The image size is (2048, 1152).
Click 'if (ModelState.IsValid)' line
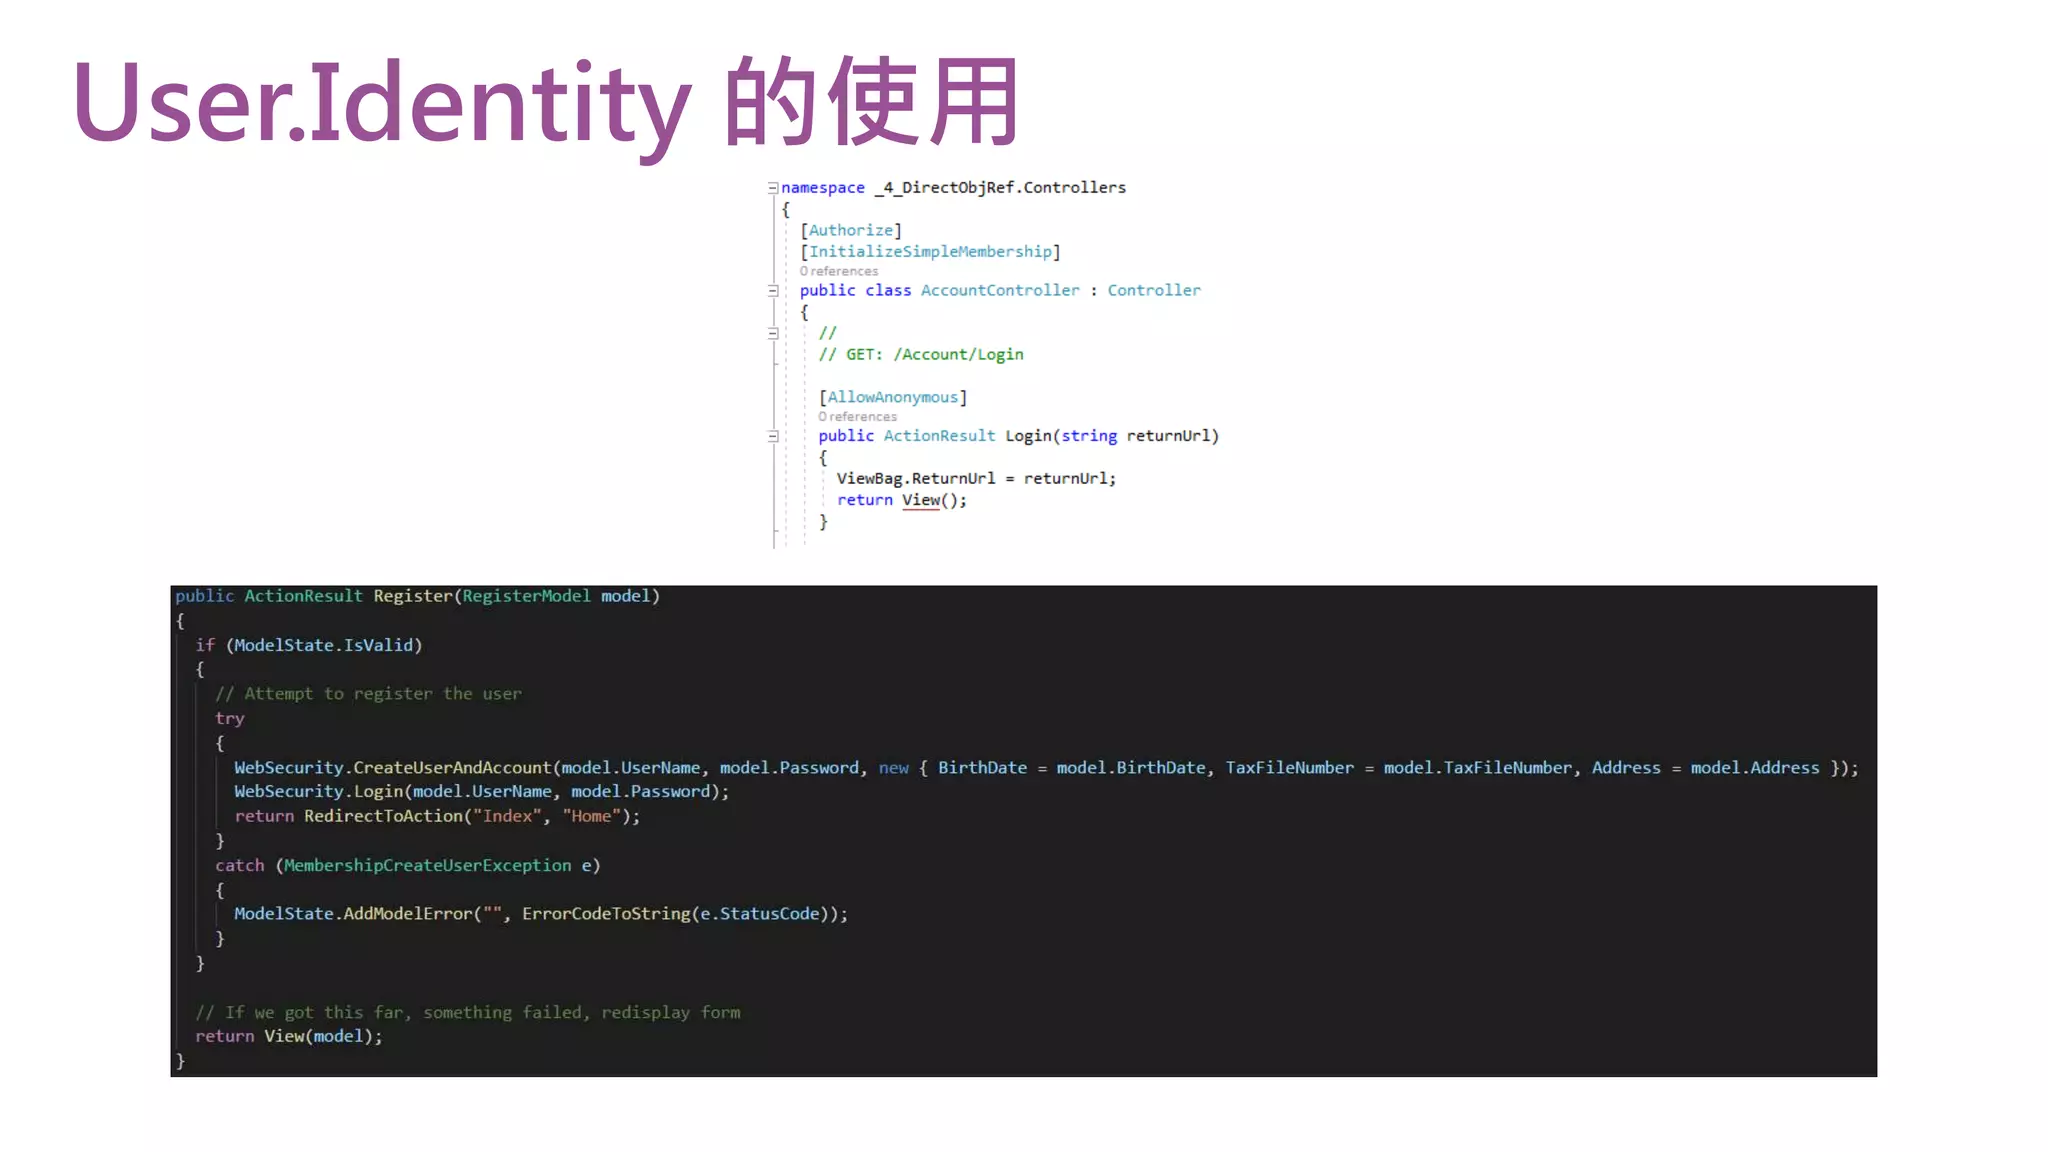(x=309, y=645)
